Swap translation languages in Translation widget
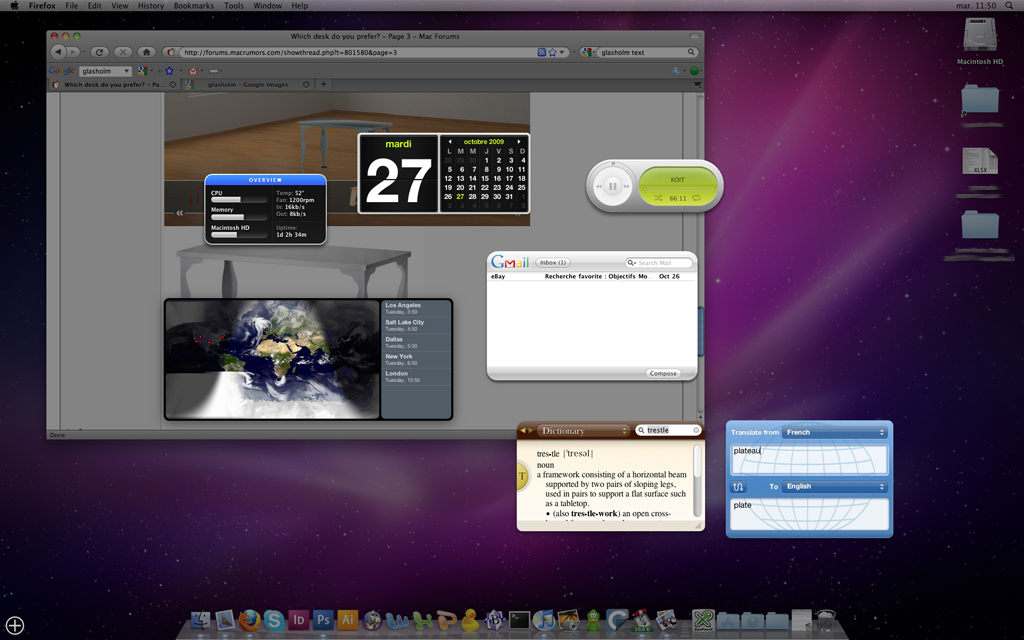Screen dimensions: 1024x640 coord(738,487)
